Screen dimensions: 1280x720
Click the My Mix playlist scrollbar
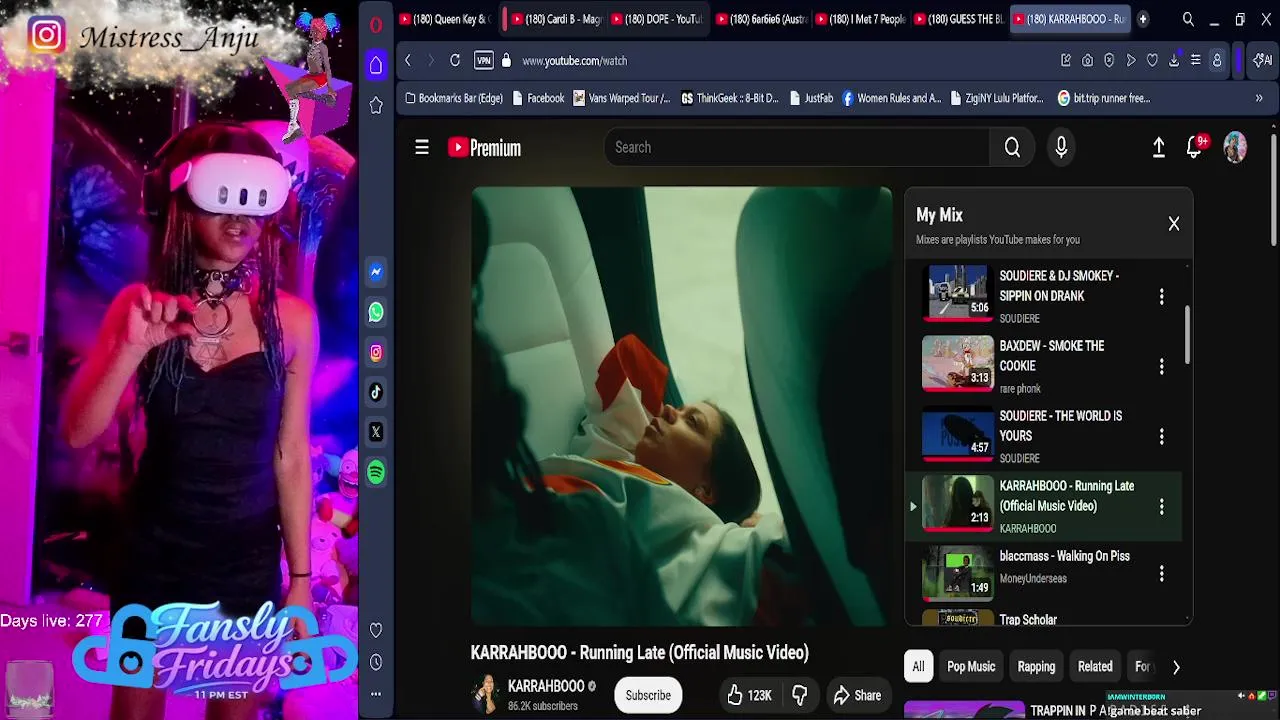click(1188, 335)
